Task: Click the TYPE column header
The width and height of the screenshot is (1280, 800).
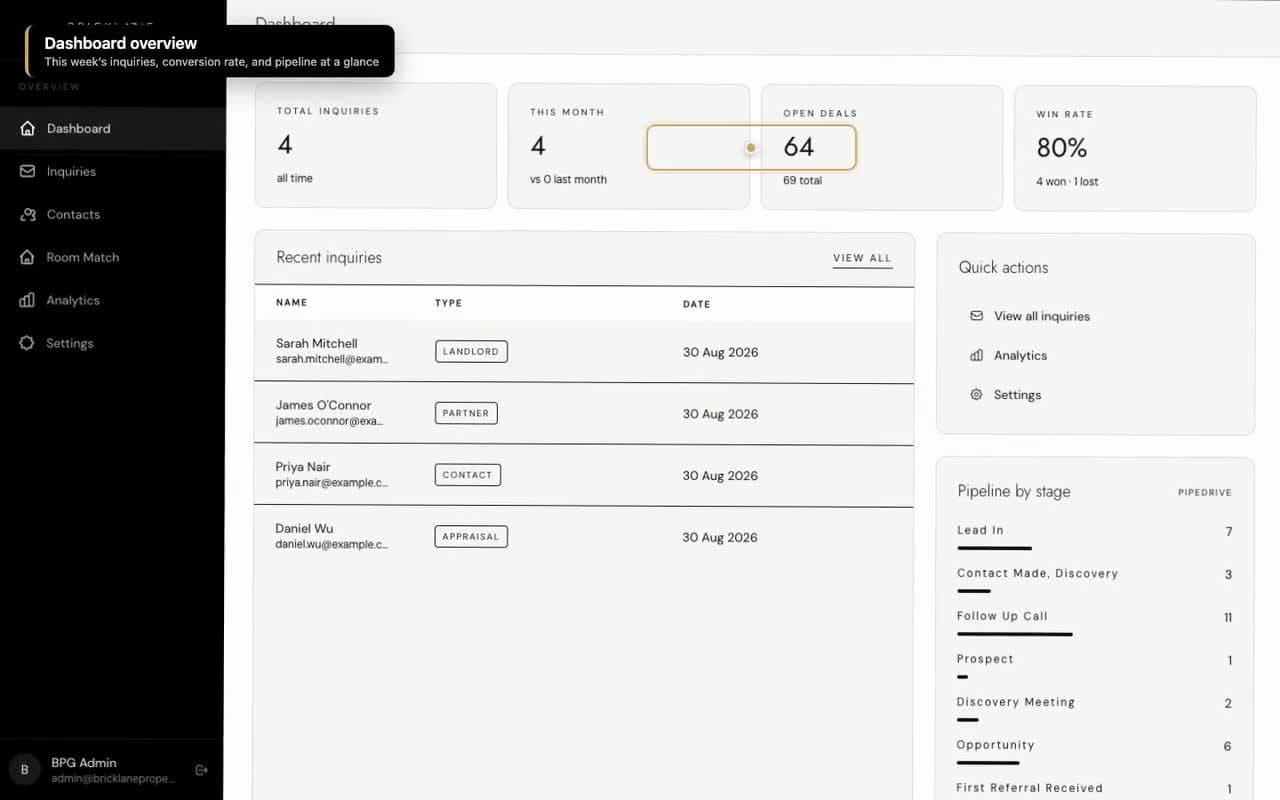Action: [x=448, y=303]
